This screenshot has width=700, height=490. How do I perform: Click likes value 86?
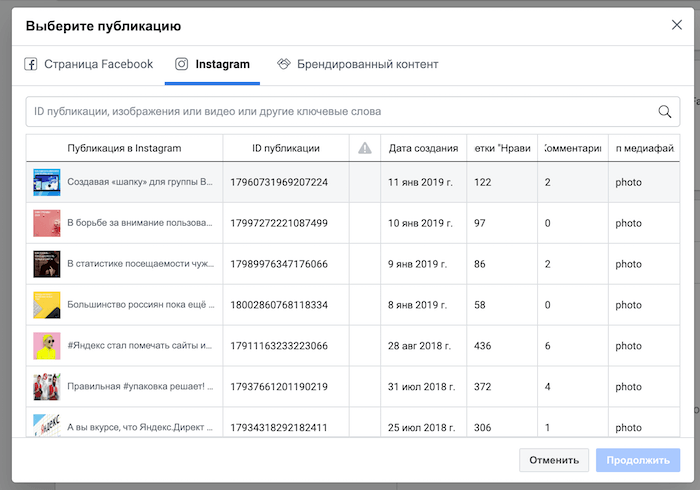[x=480, y=264]
